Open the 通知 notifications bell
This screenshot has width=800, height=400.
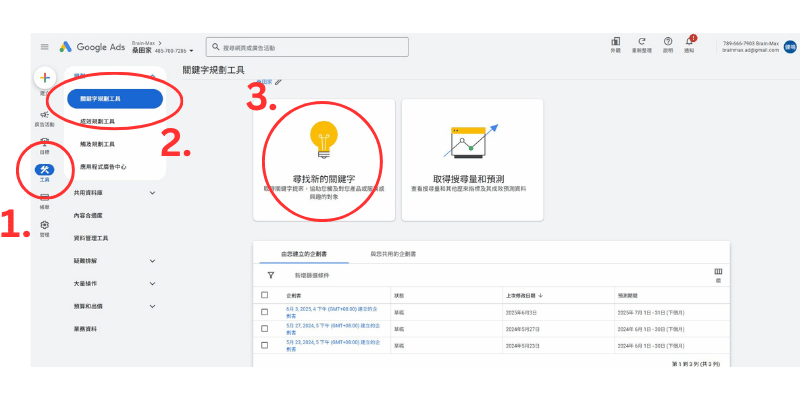coord(690,42)
